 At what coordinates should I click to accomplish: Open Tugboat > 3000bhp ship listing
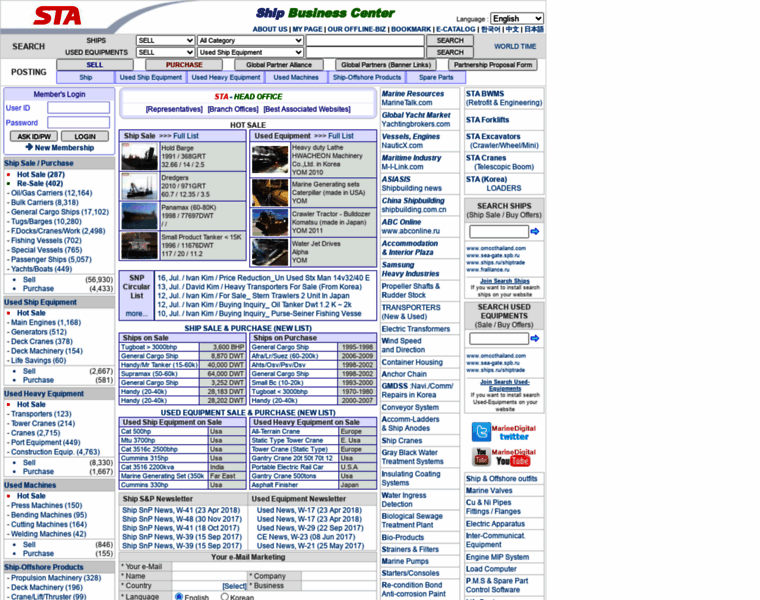tap(149, 347)
